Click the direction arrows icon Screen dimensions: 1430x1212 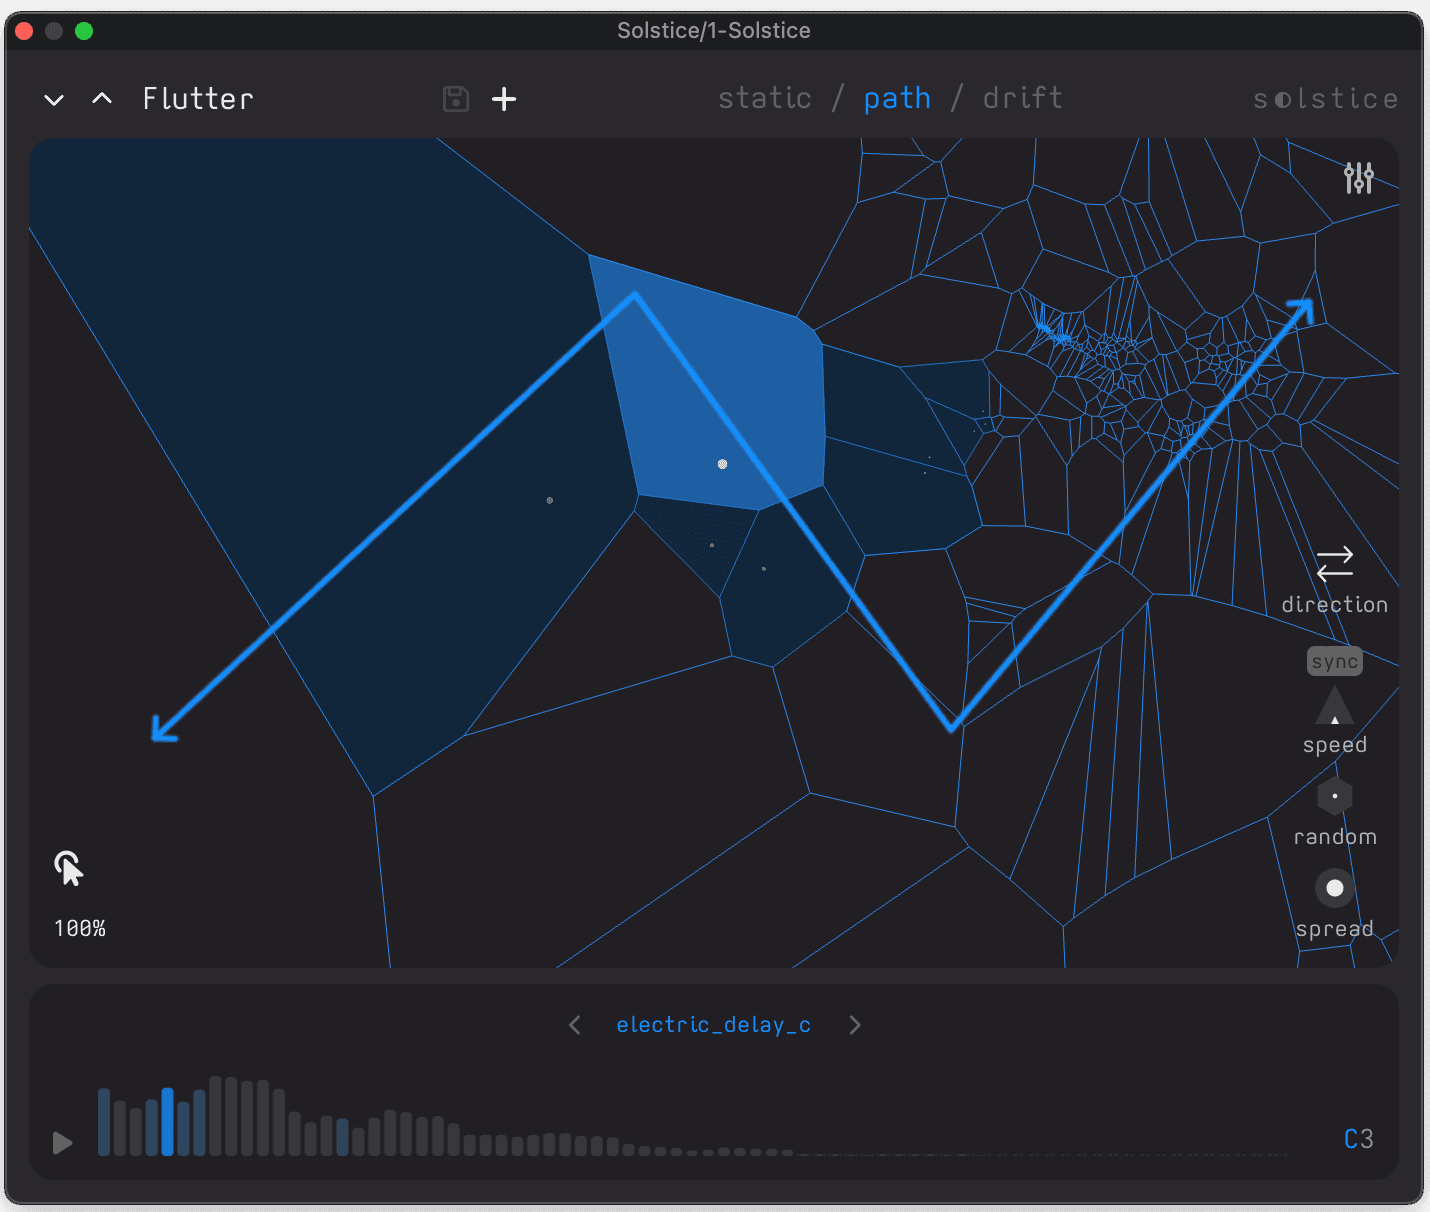pyautogui.click(x=1334, y=563)
